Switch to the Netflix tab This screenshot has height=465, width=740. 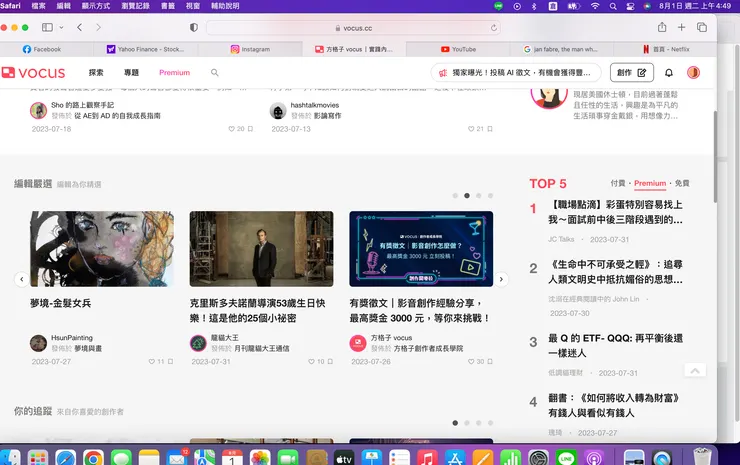pyautogui.click(x=665, y=49)
